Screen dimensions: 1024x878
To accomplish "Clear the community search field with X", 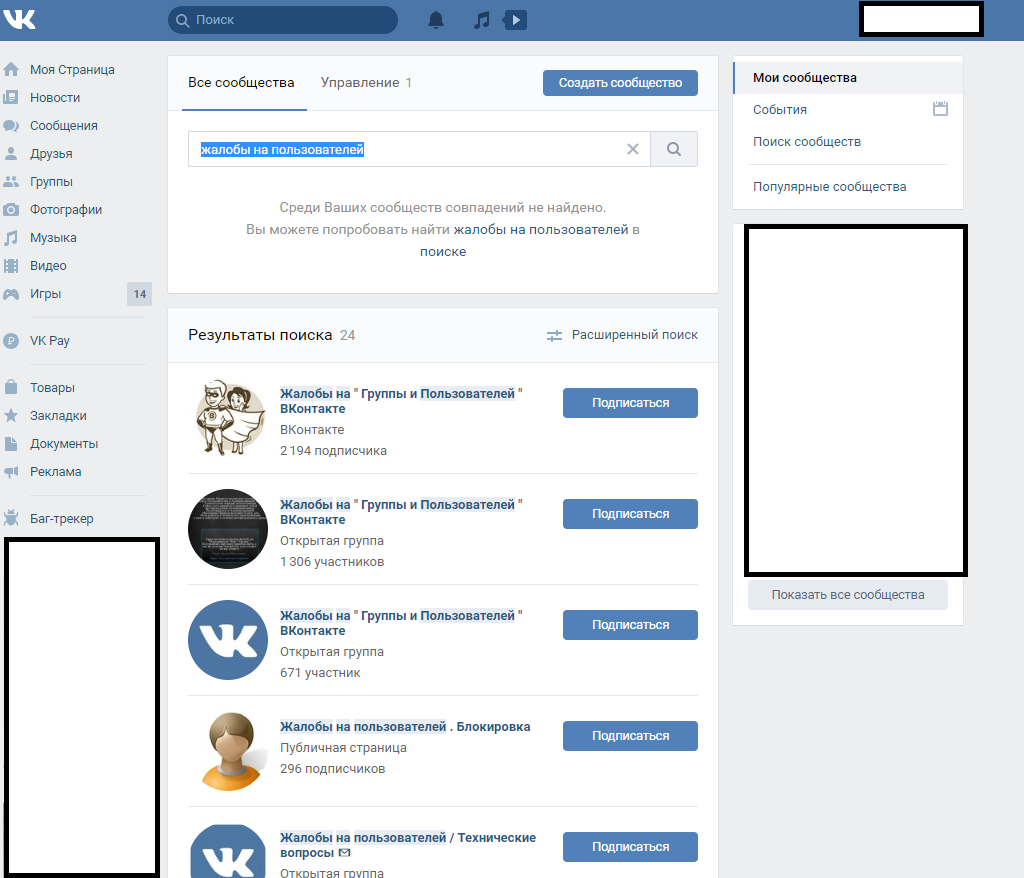I will 633,149.
